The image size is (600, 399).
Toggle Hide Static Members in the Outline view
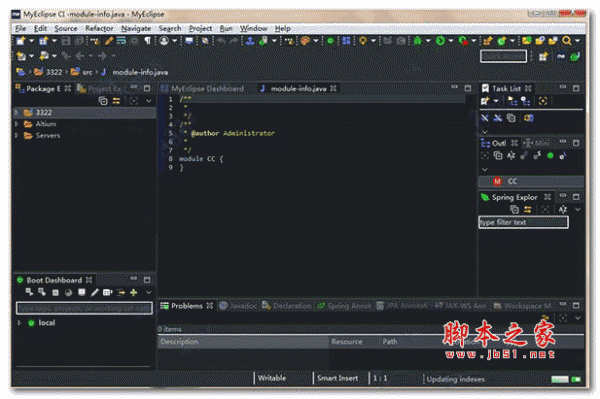coord(537,155)
